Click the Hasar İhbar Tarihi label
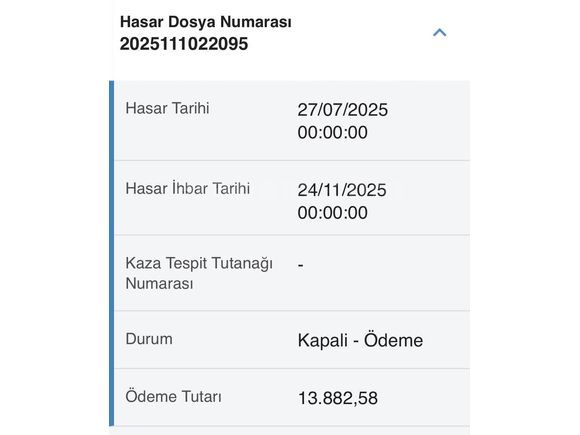 [x=188, y=188]
